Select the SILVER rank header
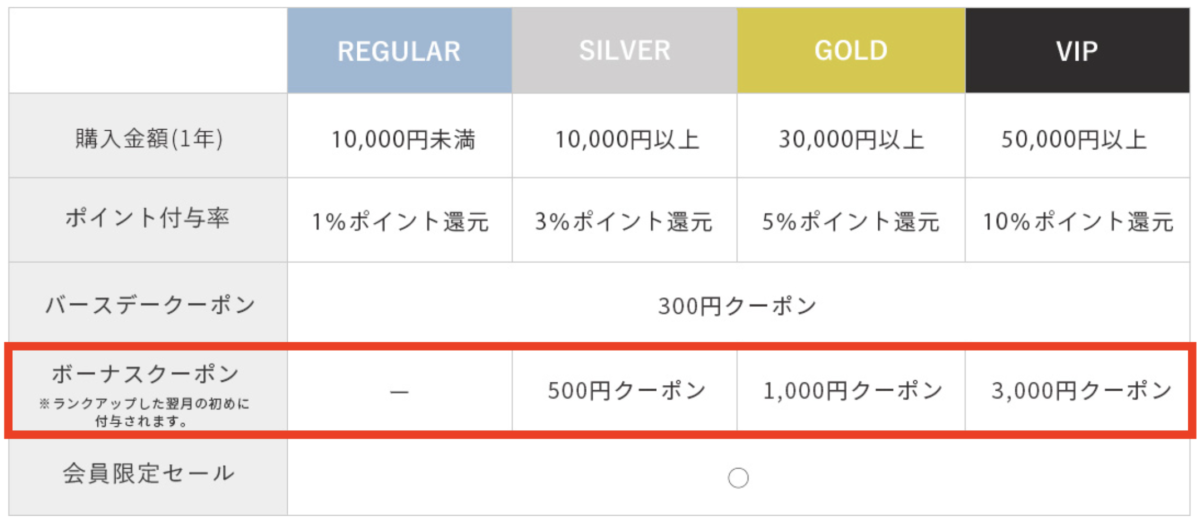 [x=625, y=51]
